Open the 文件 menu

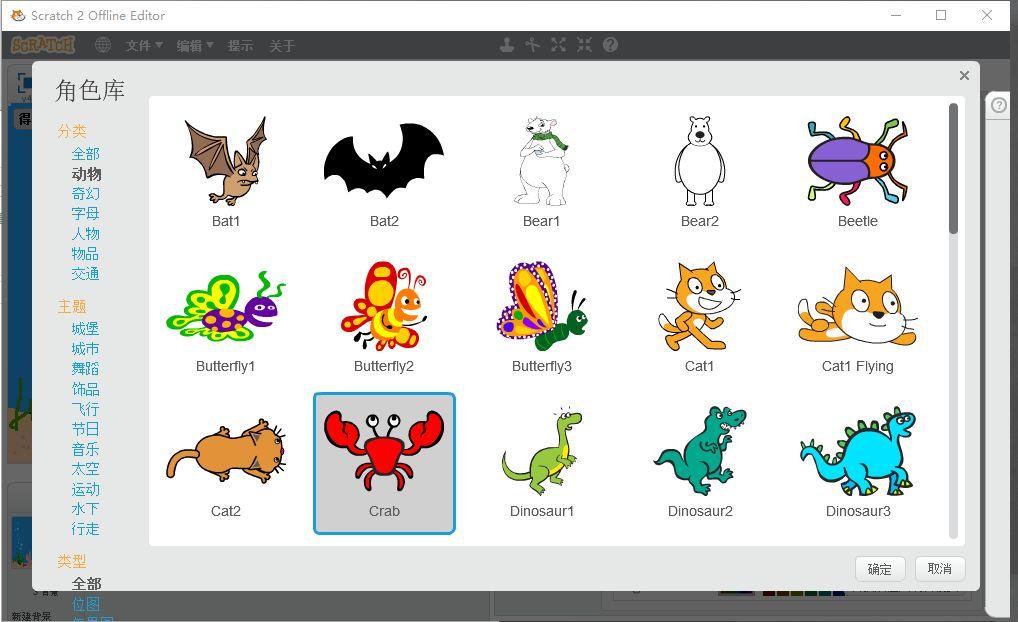click(x=143, y=45)
